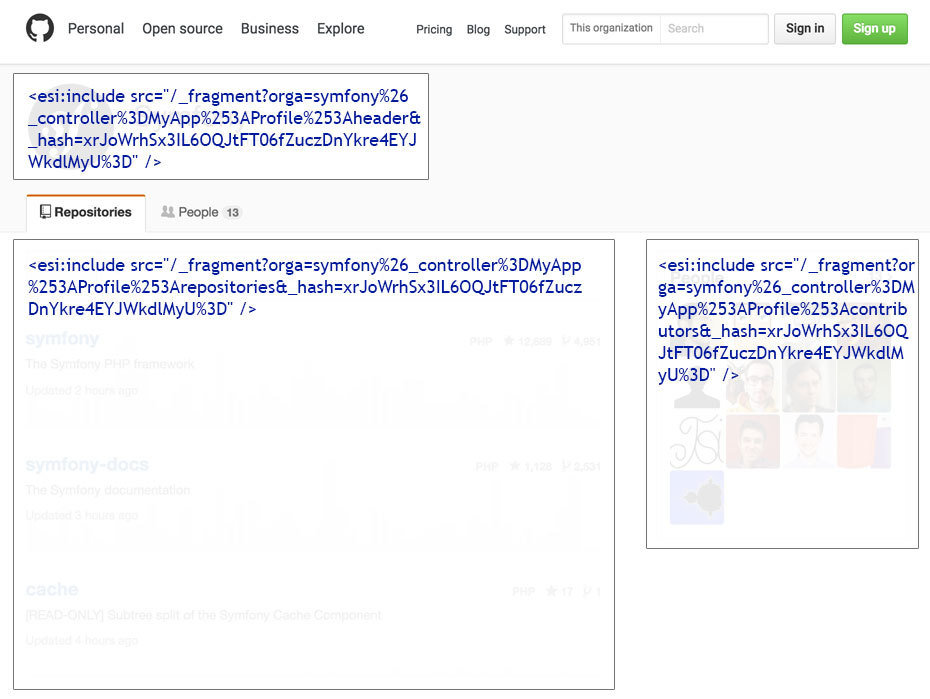This screenshot has height=699, width=930.
Task: Open the Business navigation item
Action: [269, 28]
